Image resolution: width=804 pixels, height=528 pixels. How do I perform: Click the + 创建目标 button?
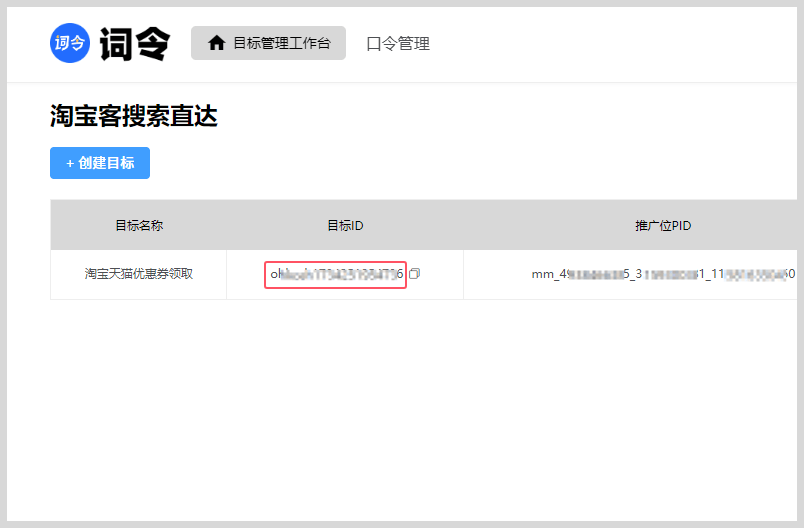(100, 163)
